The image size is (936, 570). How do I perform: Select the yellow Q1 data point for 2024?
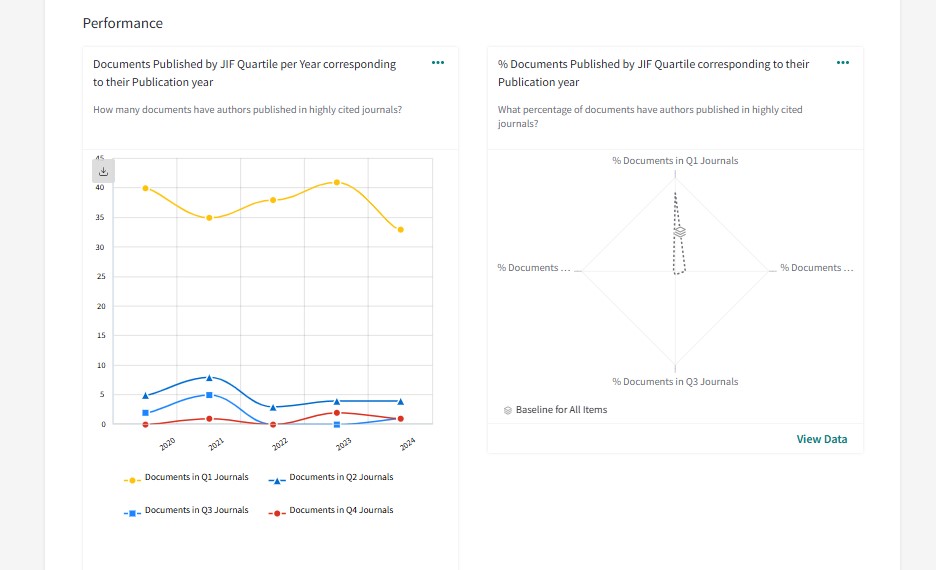[x=401, y=230]
